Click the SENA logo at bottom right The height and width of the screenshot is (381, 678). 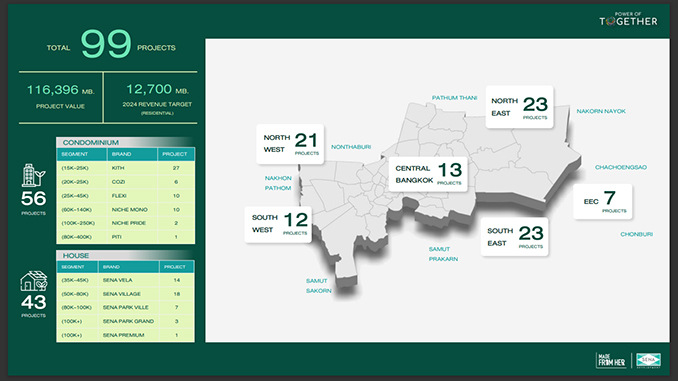pyautogui.click(x=648, y=360)
